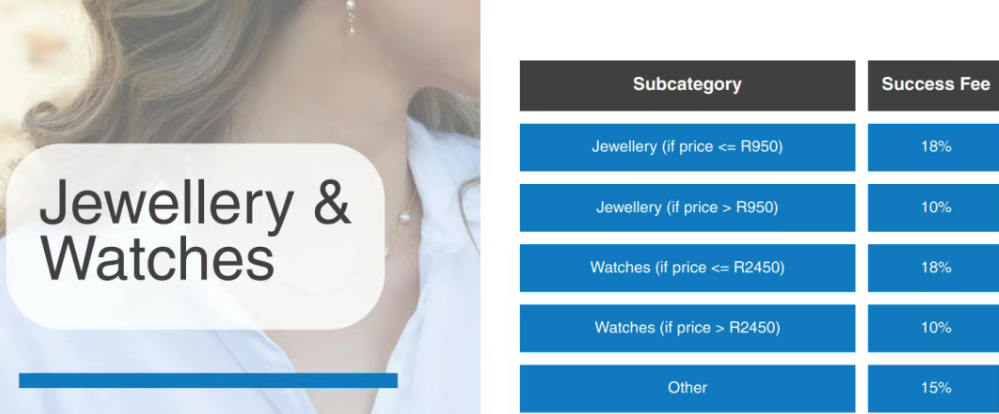Click the 10% fee for Jewellery above R950
This screenshot has width=999, height=414.
click(x=934, y=208)
